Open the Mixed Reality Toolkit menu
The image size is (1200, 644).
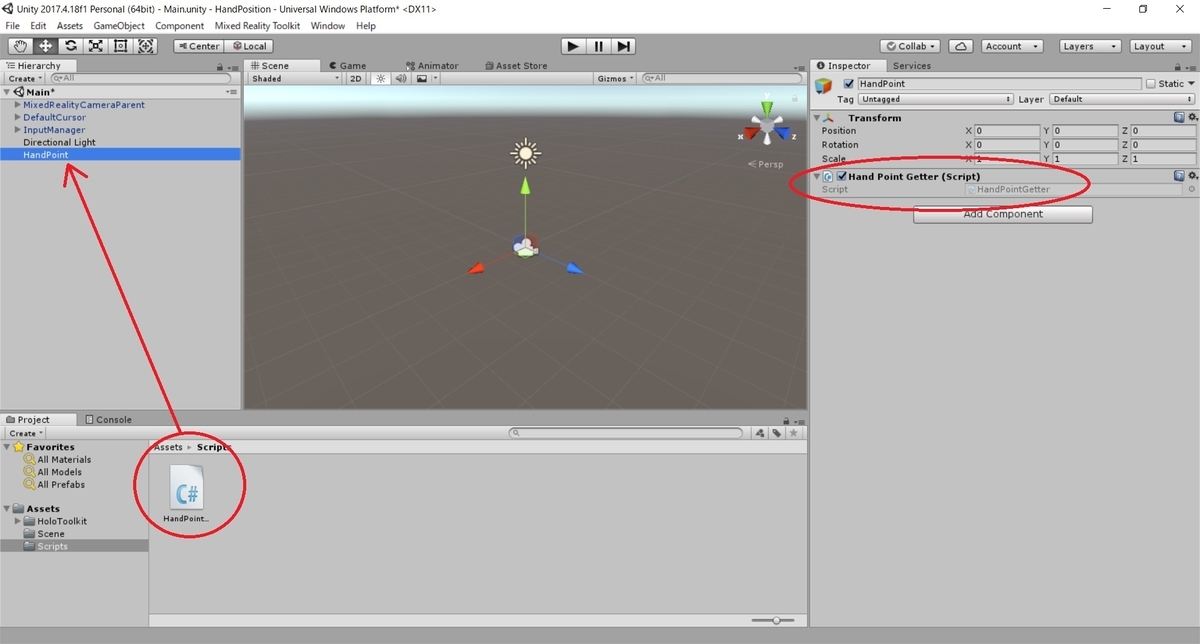click(257, 25)
